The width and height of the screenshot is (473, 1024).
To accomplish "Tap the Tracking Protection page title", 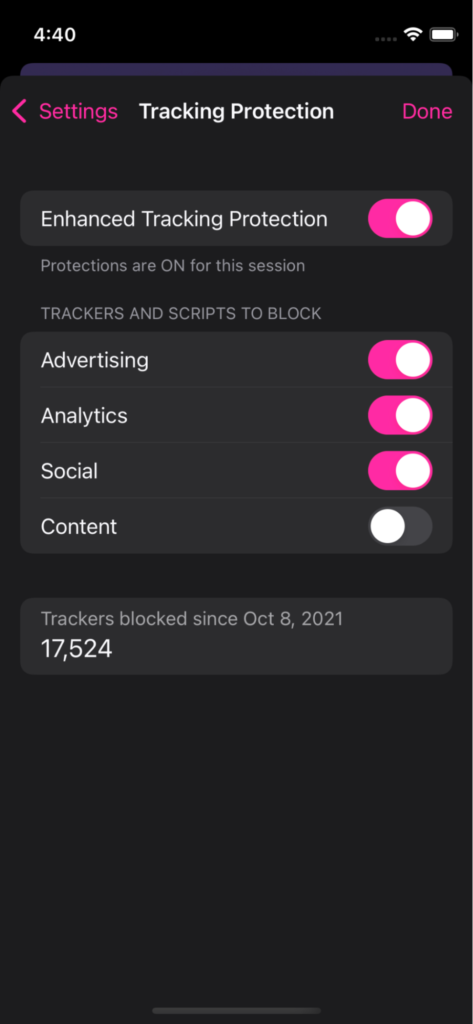I will (x=236, y=112).
